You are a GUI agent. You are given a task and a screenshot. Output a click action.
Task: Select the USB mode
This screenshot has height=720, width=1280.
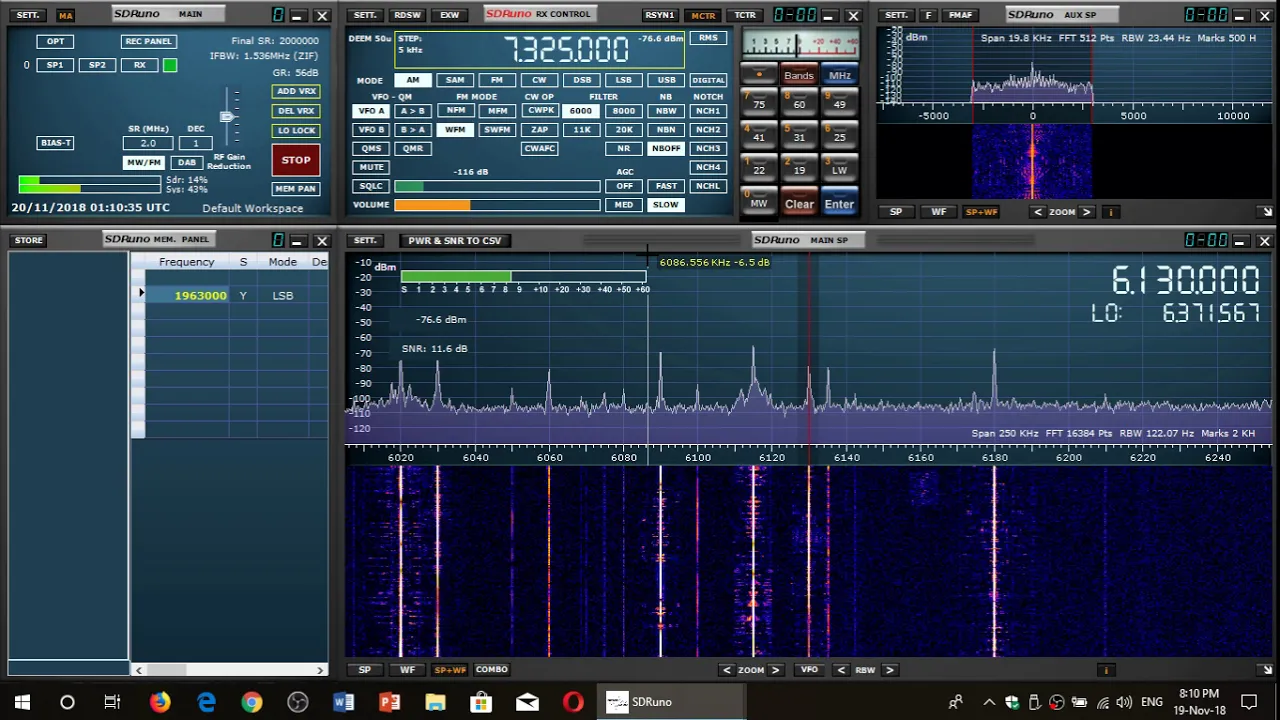click(666, 80)
